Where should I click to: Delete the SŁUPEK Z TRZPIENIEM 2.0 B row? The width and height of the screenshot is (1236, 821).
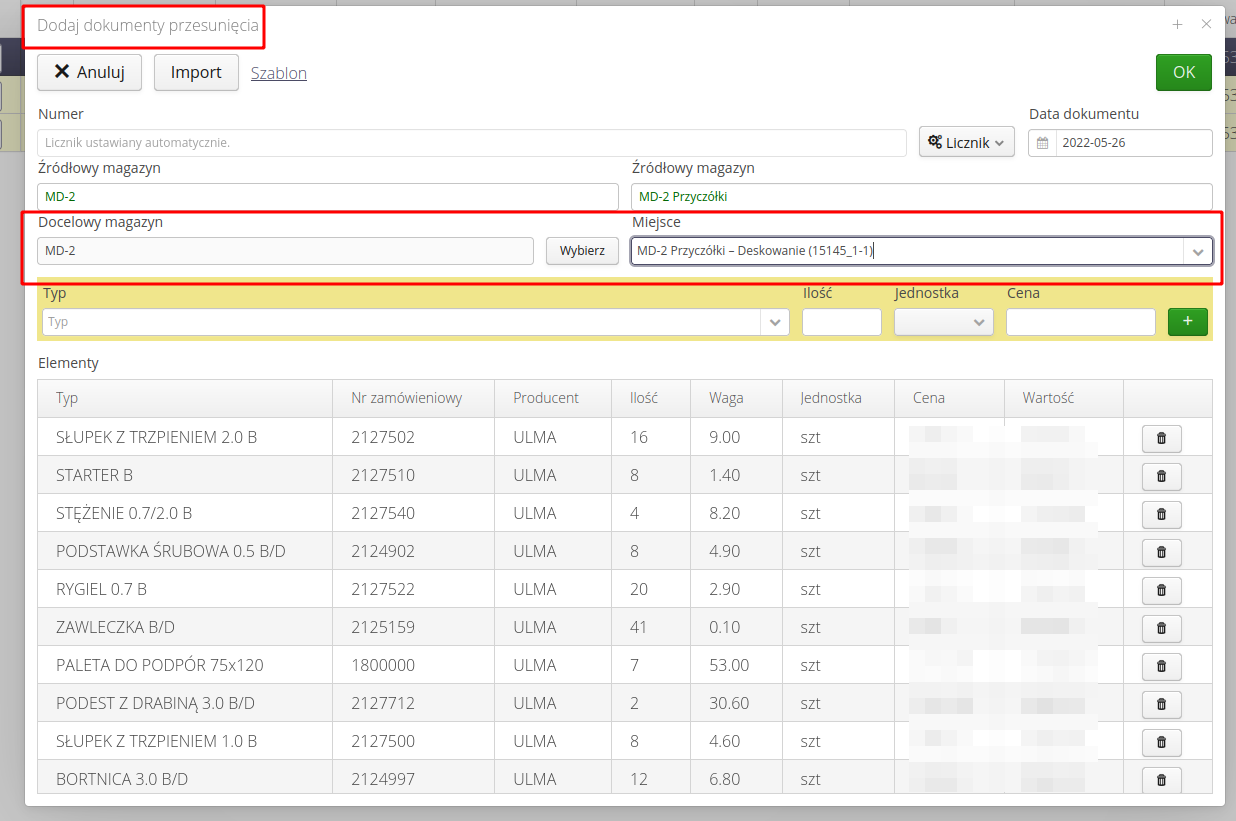1161,438
